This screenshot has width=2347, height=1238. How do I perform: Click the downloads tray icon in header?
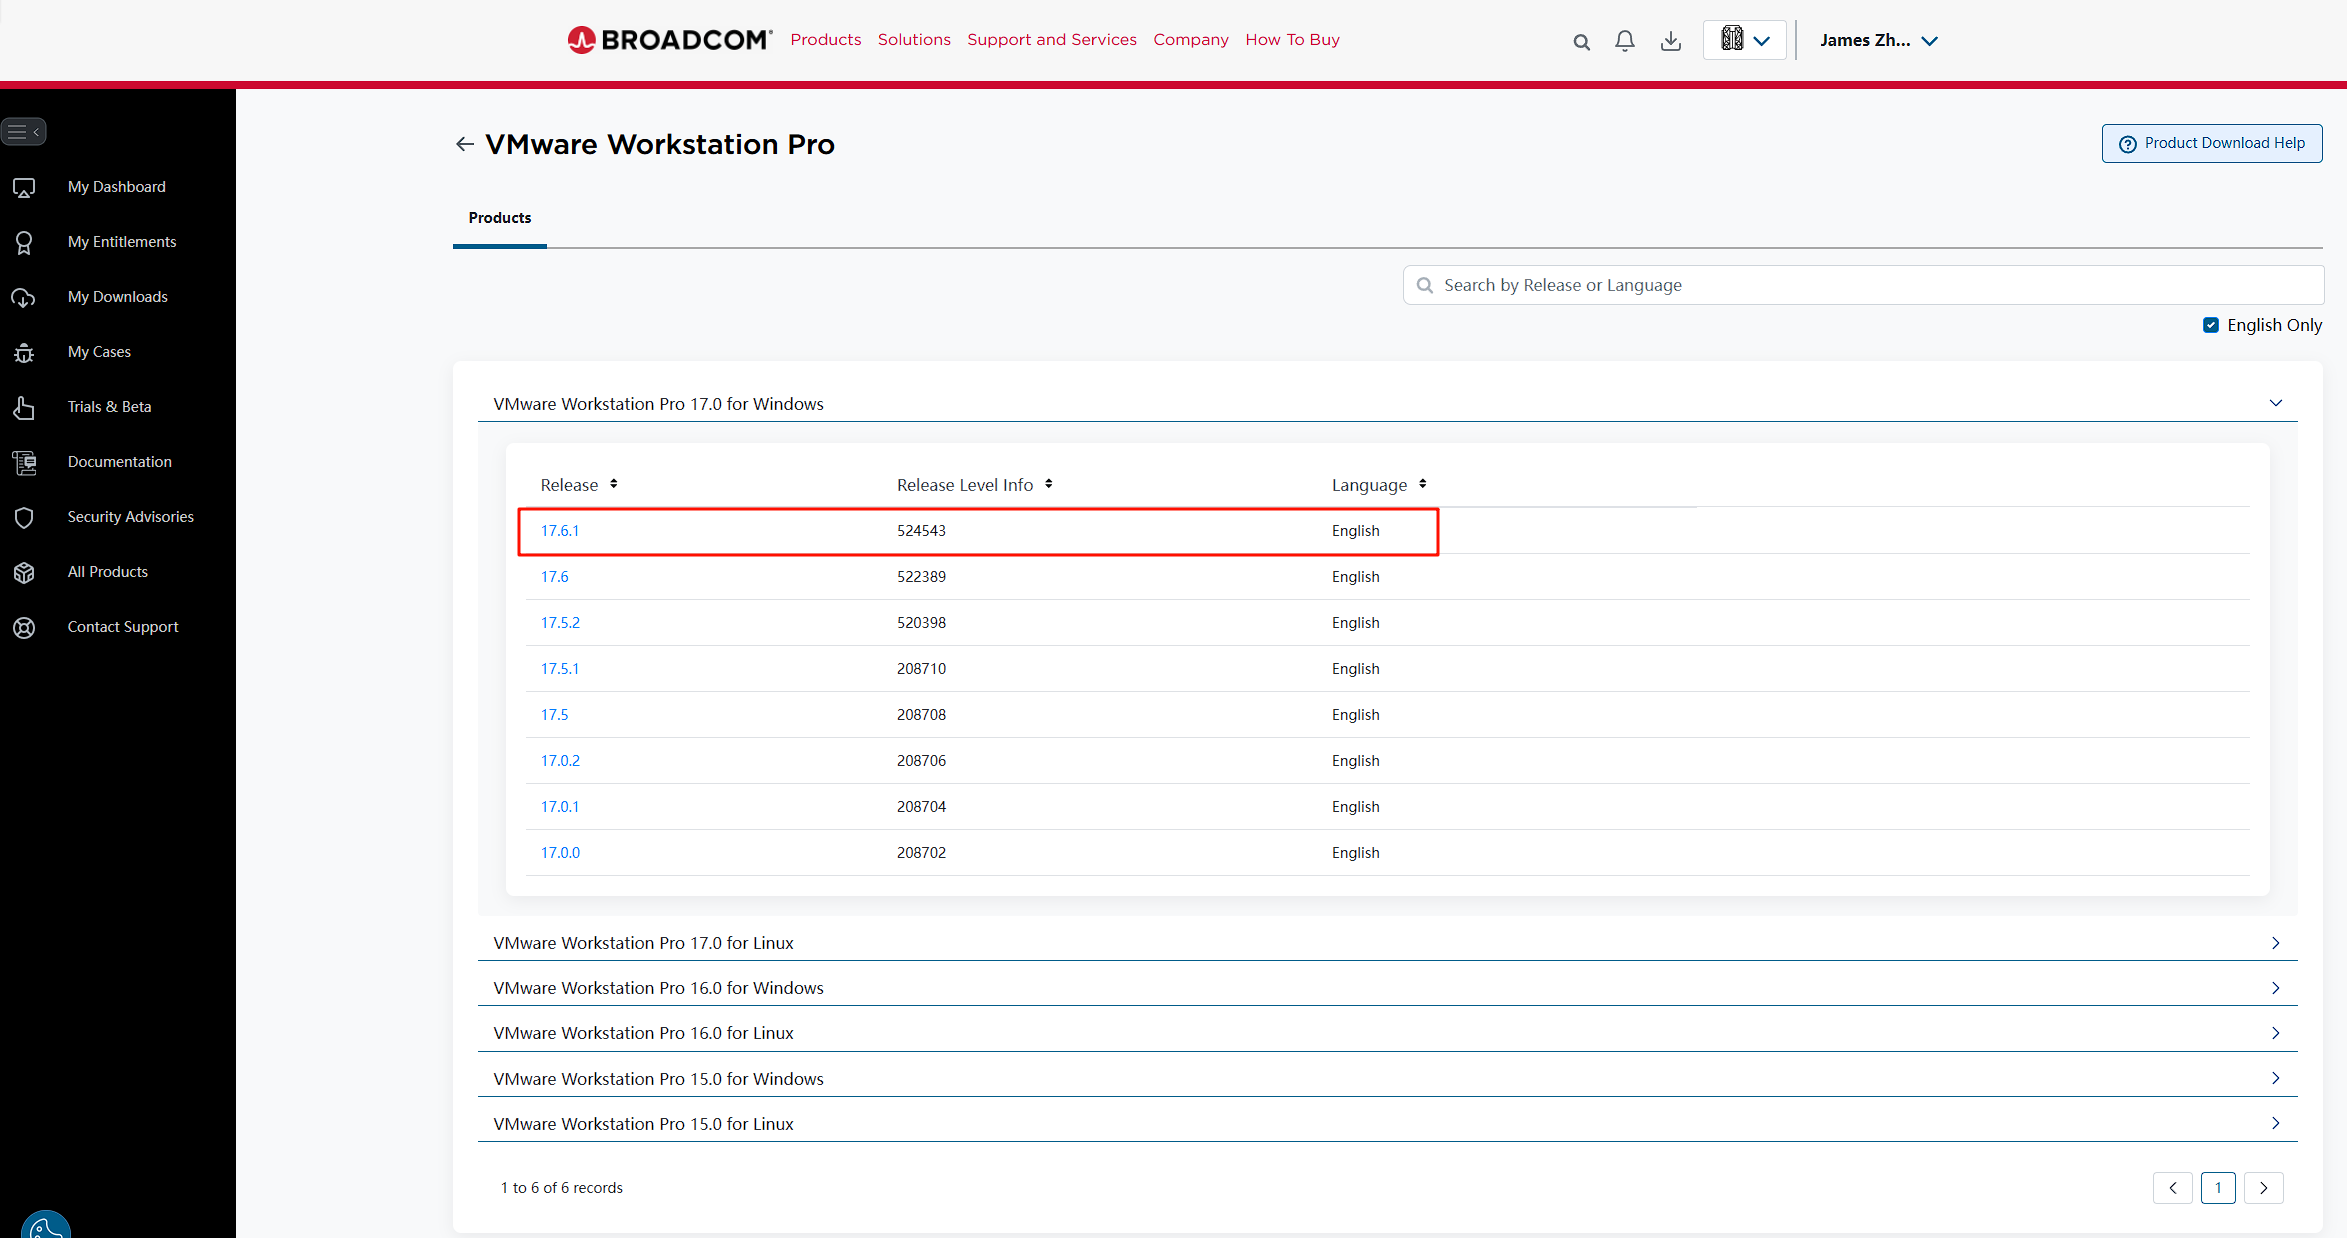coord(1670,41)
